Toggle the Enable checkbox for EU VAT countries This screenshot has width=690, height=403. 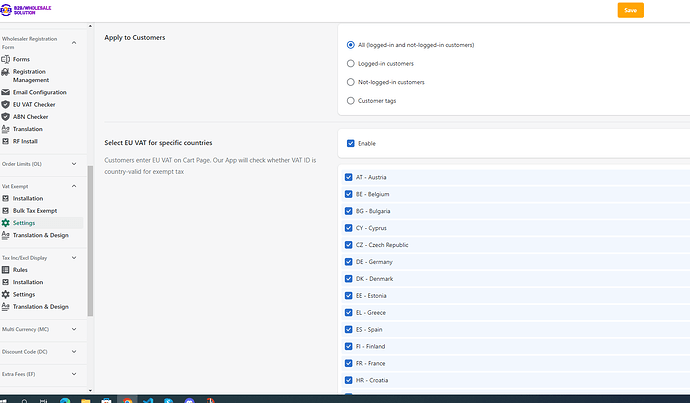pos(351,143)
